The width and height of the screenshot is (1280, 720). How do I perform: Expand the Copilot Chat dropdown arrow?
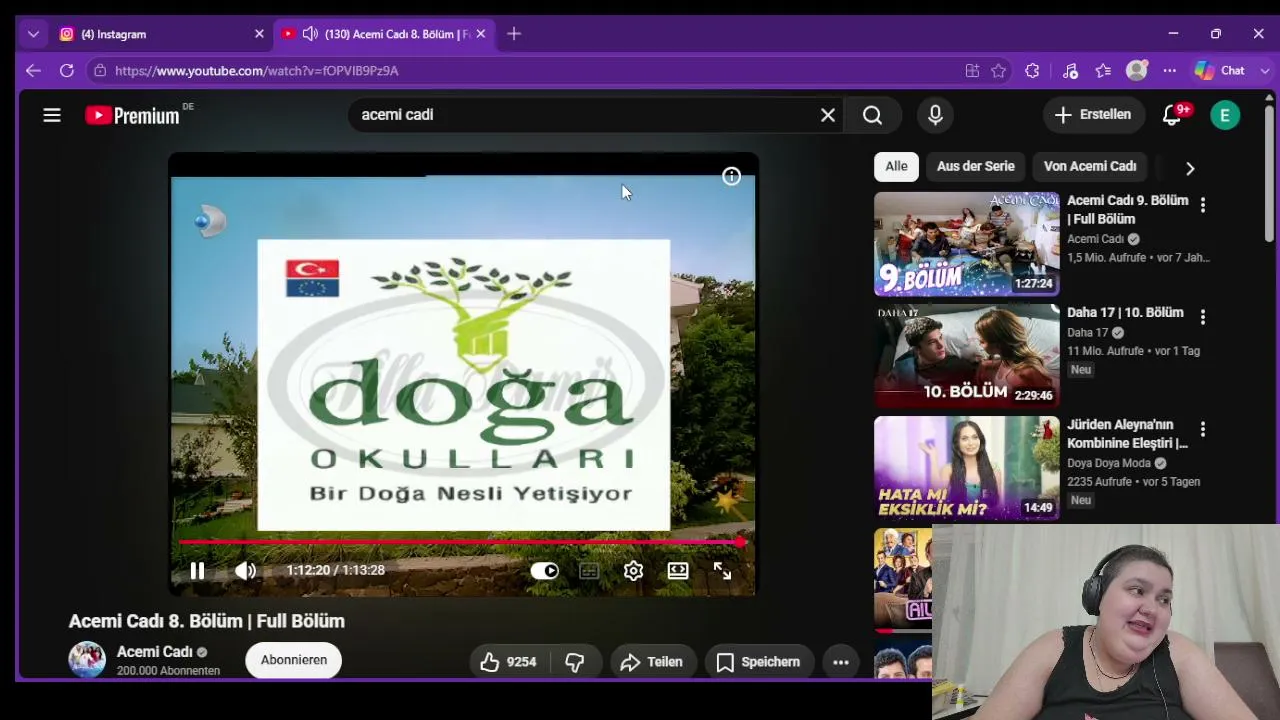[1265, 71]
